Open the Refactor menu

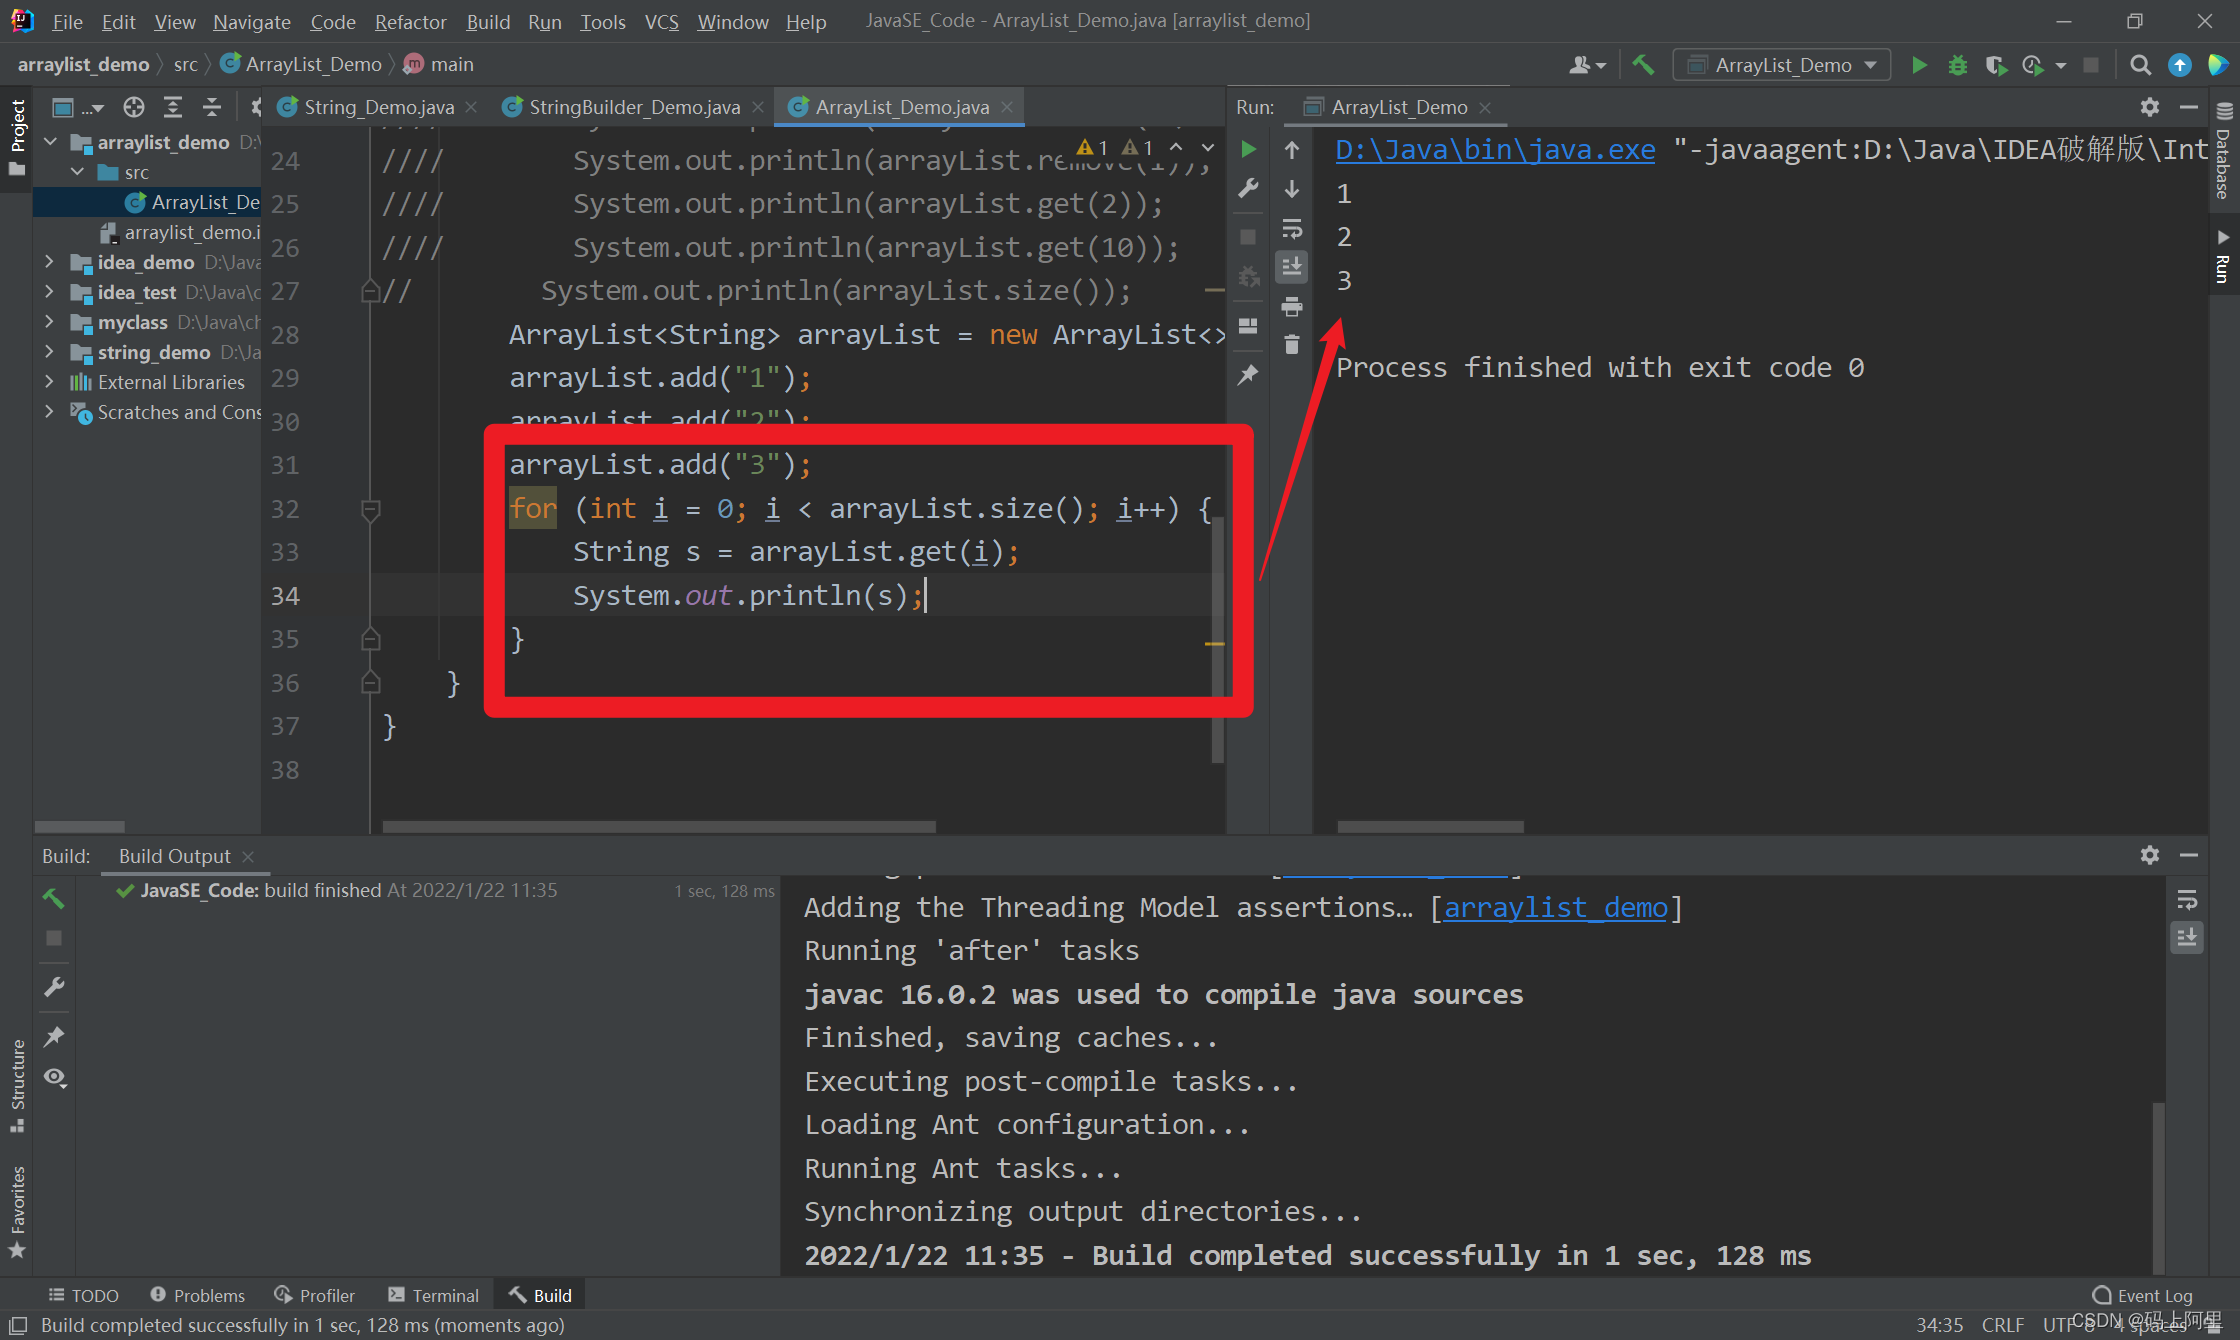(x=410, y=21)
